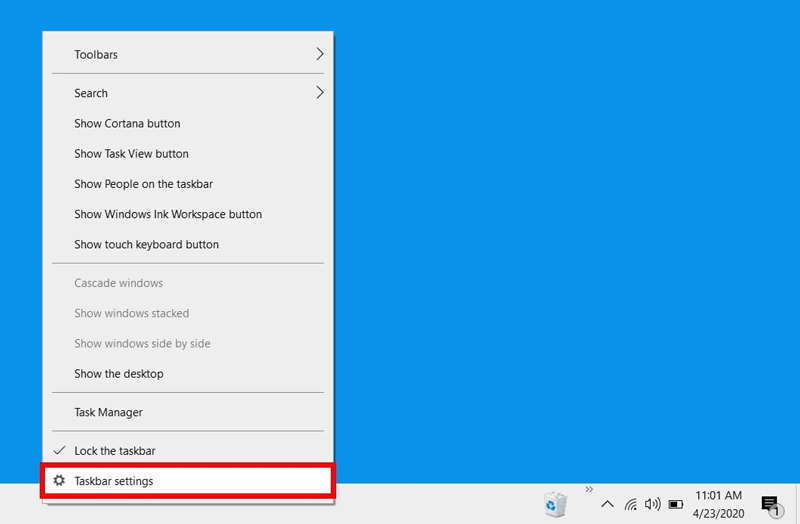Open the clock showing 11:01 AM
The image size is (800, 524).
(x=718, y=504)
